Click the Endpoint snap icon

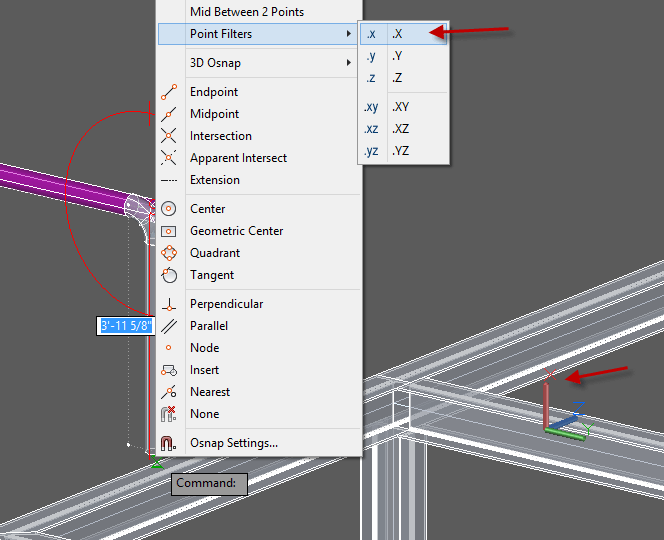tap(170, 92)
